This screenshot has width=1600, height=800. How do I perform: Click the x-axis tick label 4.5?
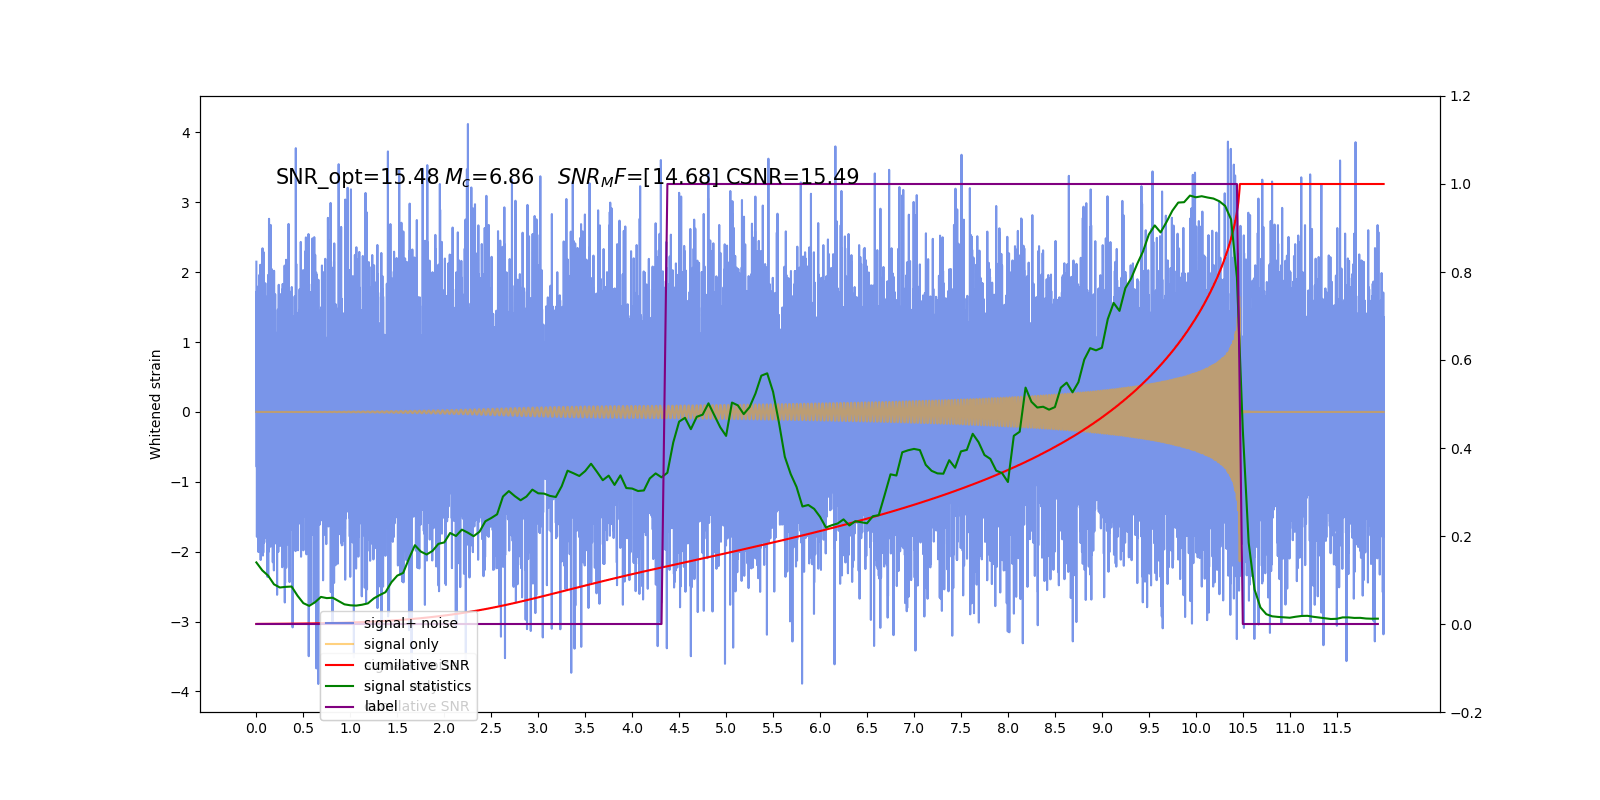tap(679, 728)
